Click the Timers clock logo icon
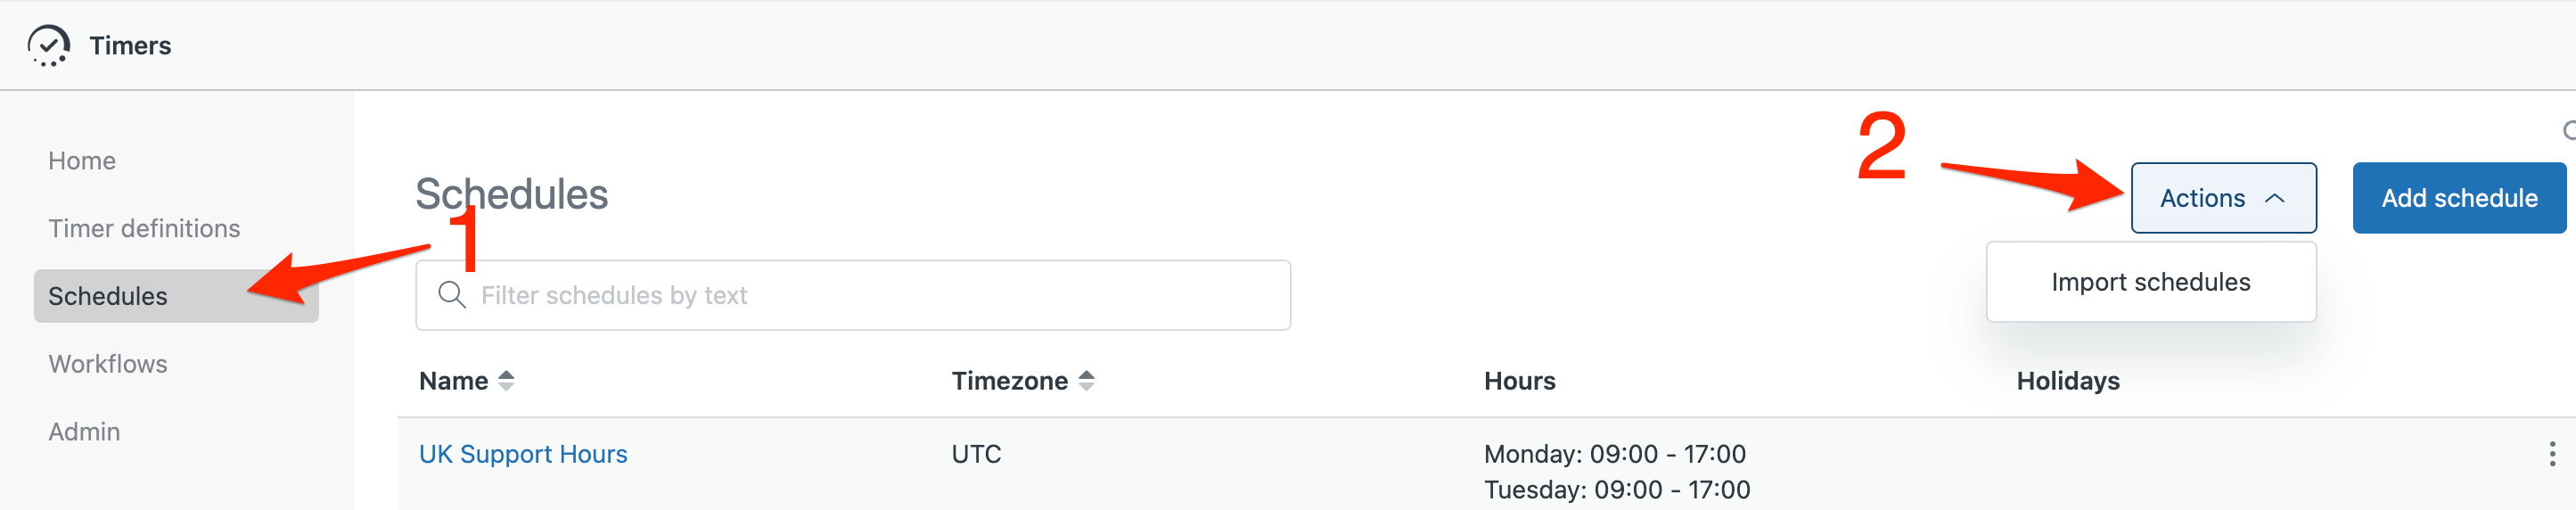 pyautogui.click(x=48, y=45)
